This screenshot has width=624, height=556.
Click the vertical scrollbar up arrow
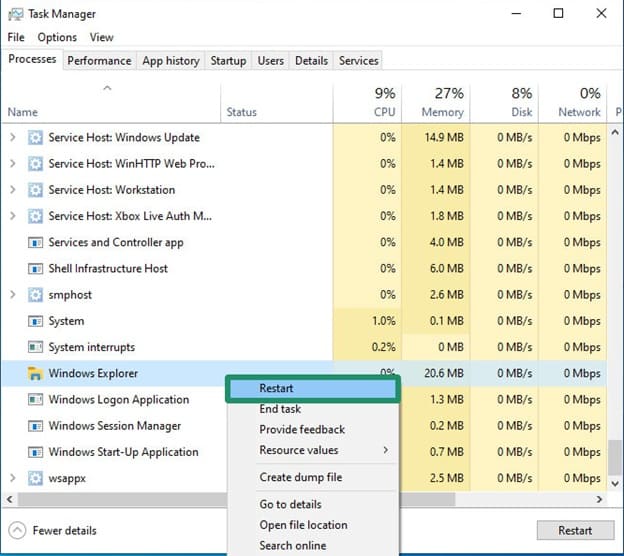click(615, 133)
